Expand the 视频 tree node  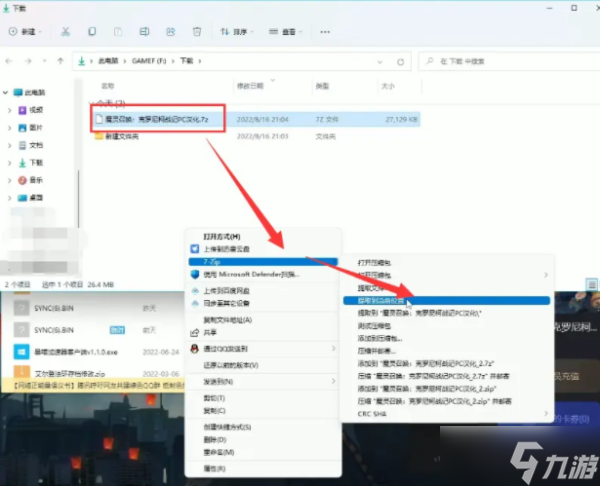10,110
